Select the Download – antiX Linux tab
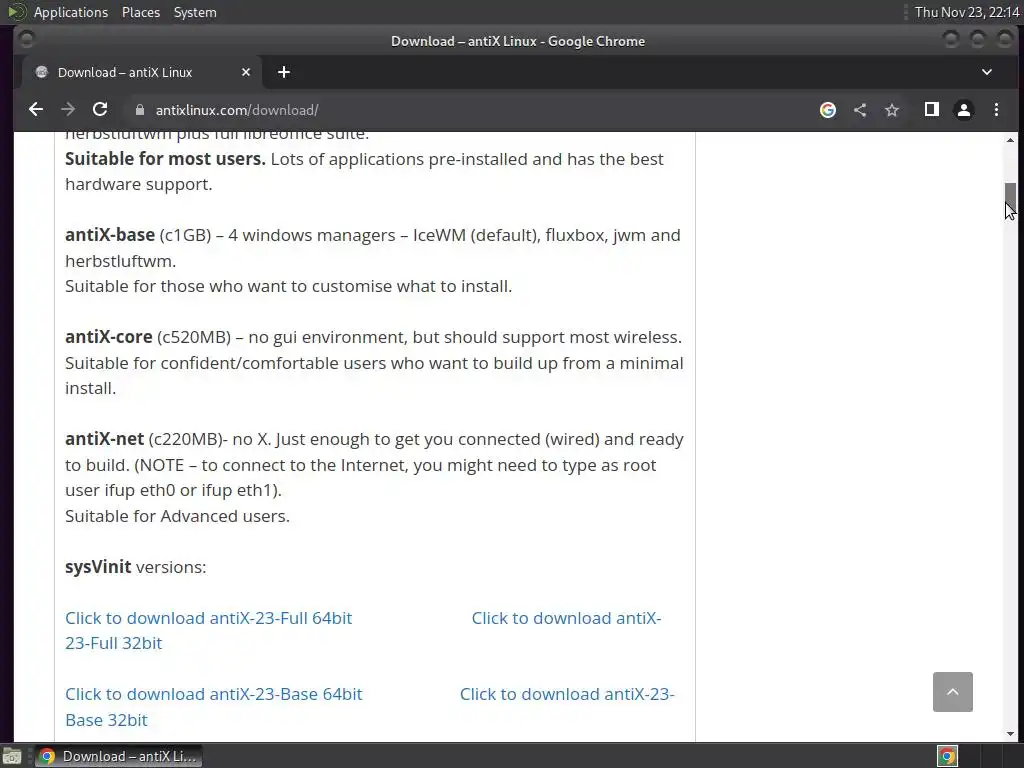This screenshot has width=1024, height=768. [x=140, y=72]
